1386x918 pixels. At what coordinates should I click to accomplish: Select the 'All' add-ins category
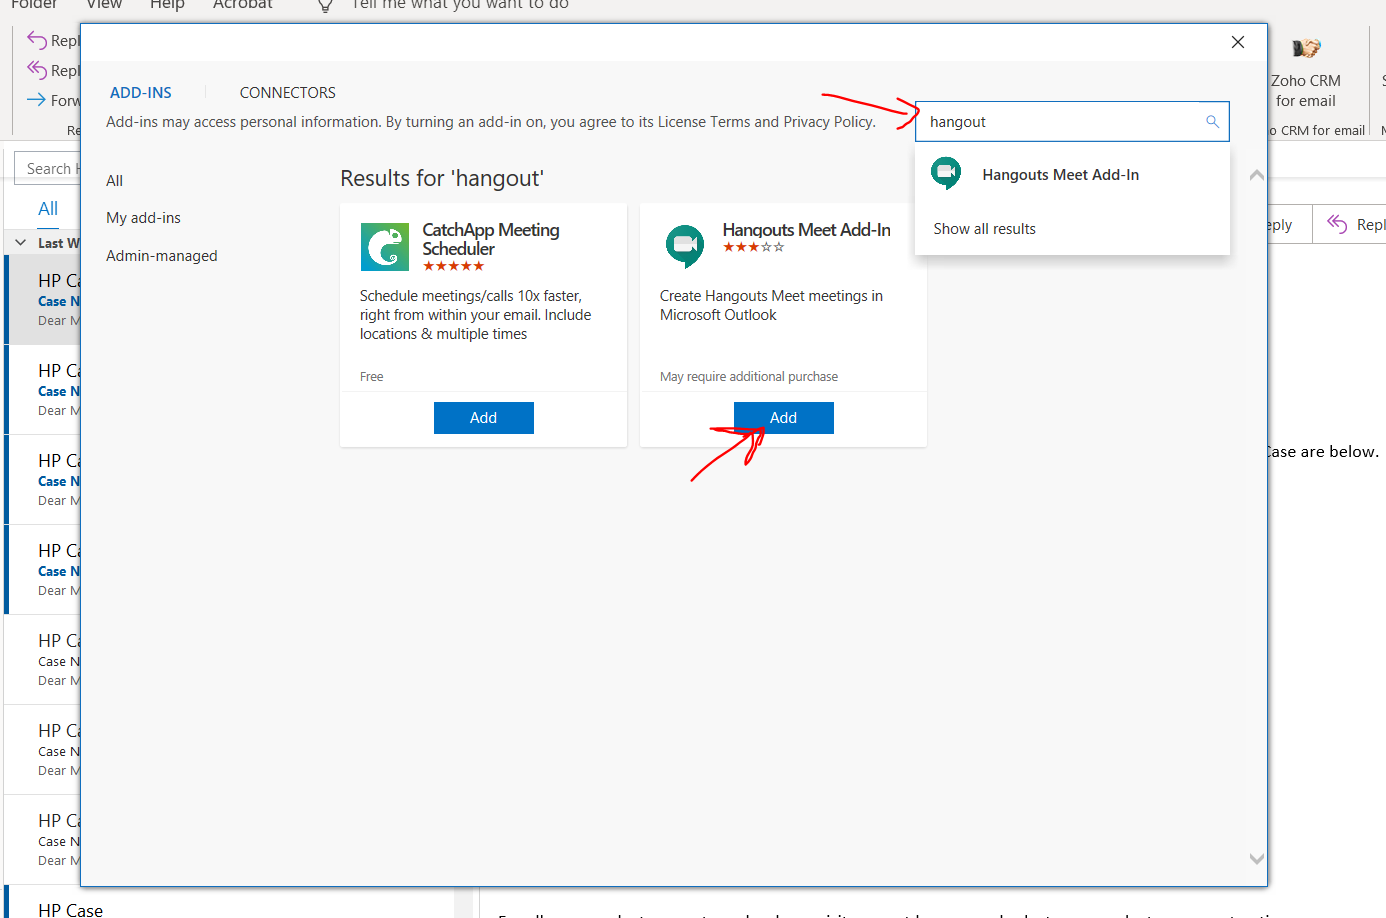115,181
